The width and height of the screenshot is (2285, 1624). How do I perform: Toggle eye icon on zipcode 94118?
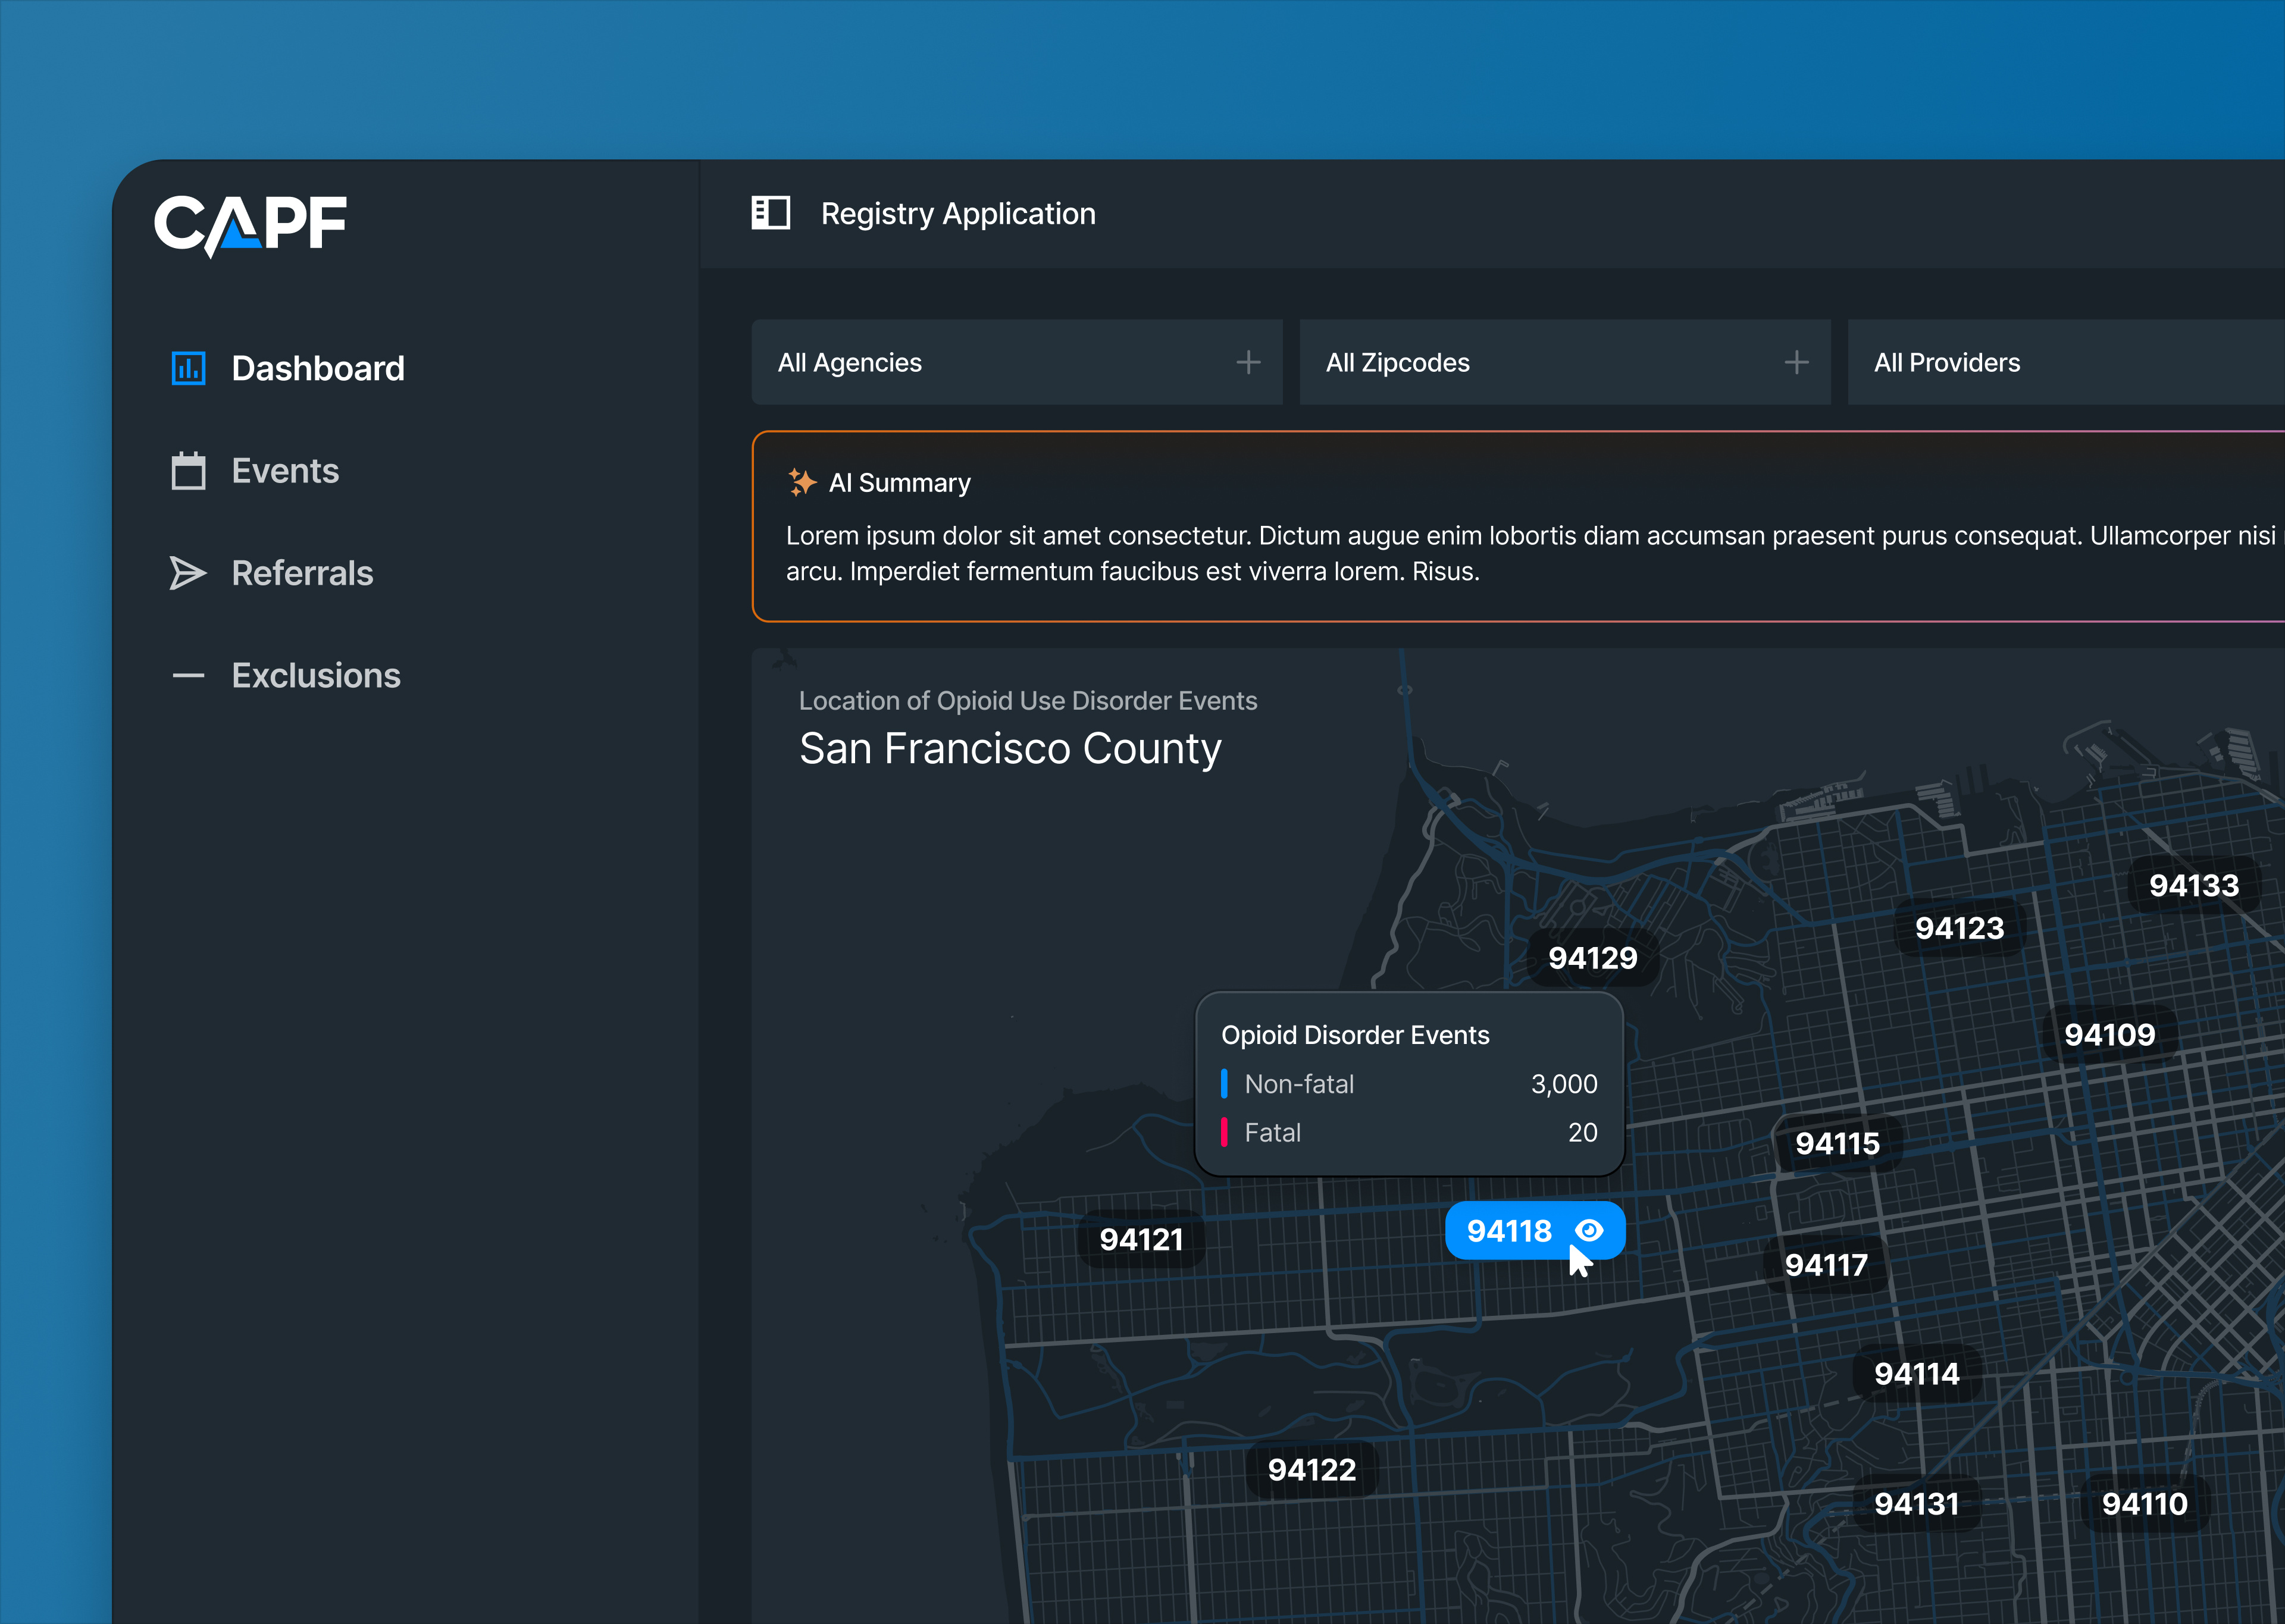(x=1589, y=1230)
